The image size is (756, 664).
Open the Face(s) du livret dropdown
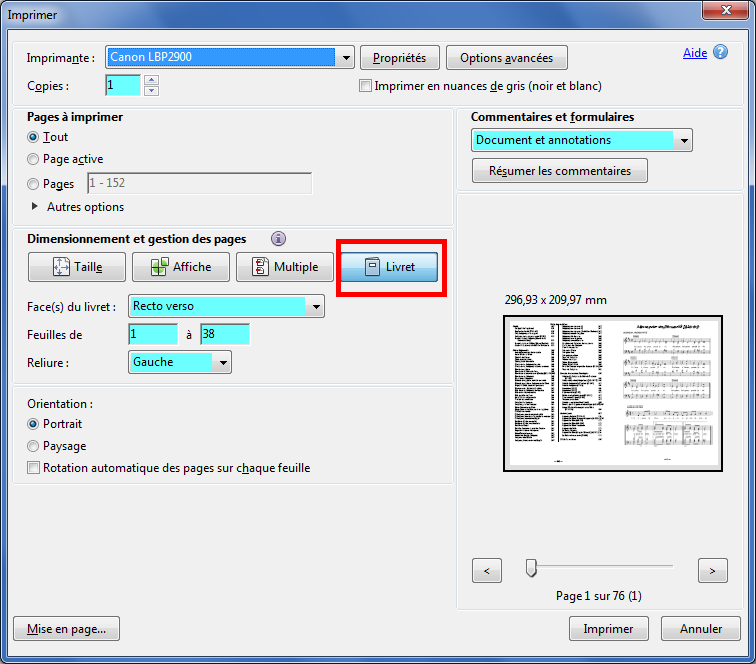(x=316, y=306)
